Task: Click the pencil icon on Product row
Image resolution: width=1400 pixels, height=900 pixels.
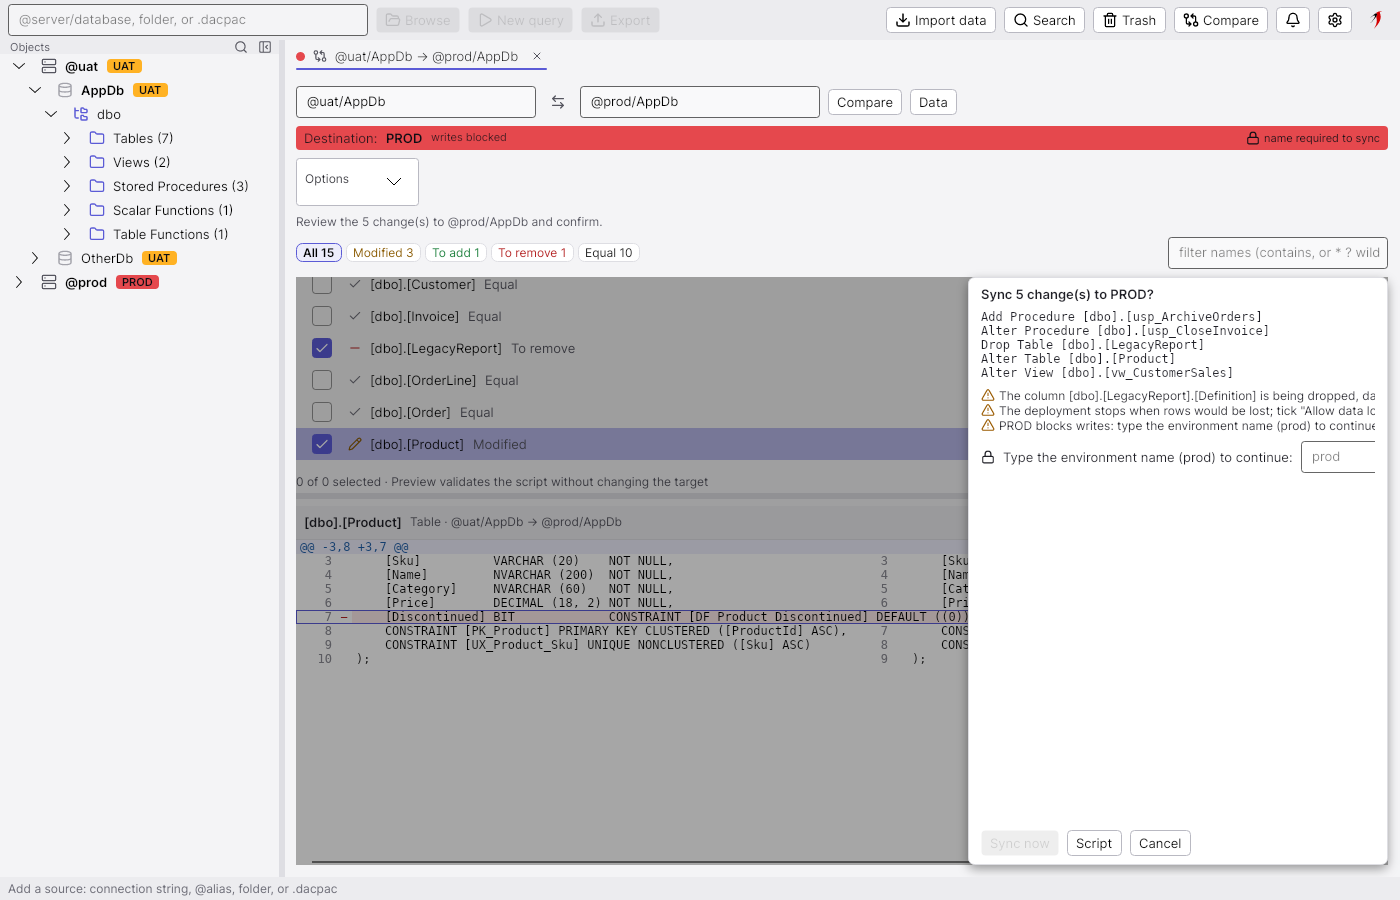Action: (x=355, y=444)
